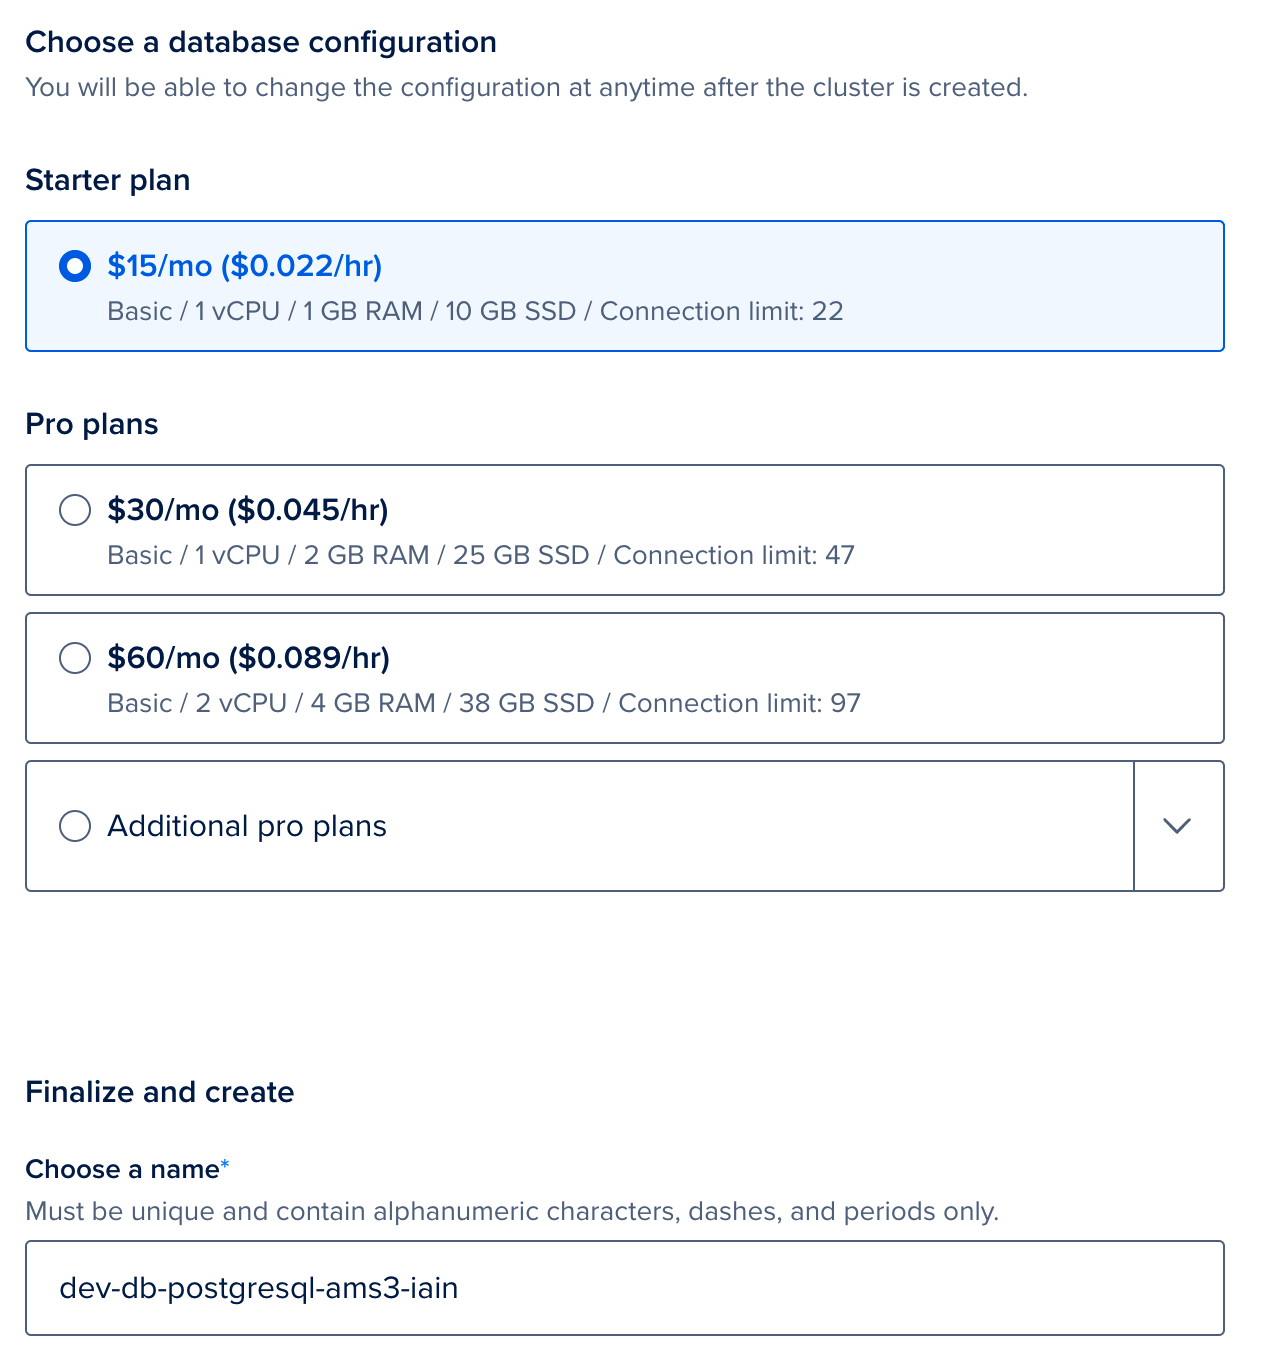Choose the $30/mo pro plan radio button
Screen dimensions: 1268x1366
click(75, 510)
